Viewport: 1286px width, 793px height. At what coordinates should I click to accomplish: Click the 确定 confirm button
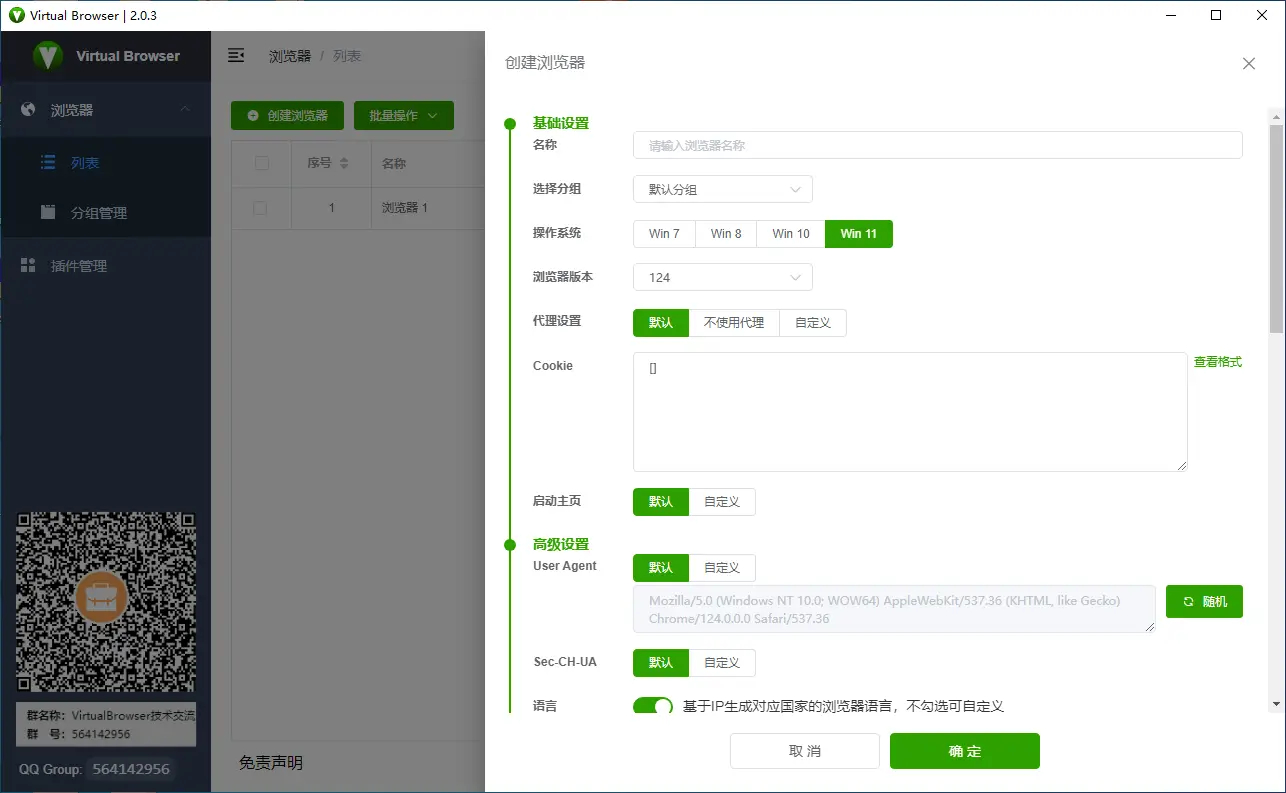pos(964,751)
